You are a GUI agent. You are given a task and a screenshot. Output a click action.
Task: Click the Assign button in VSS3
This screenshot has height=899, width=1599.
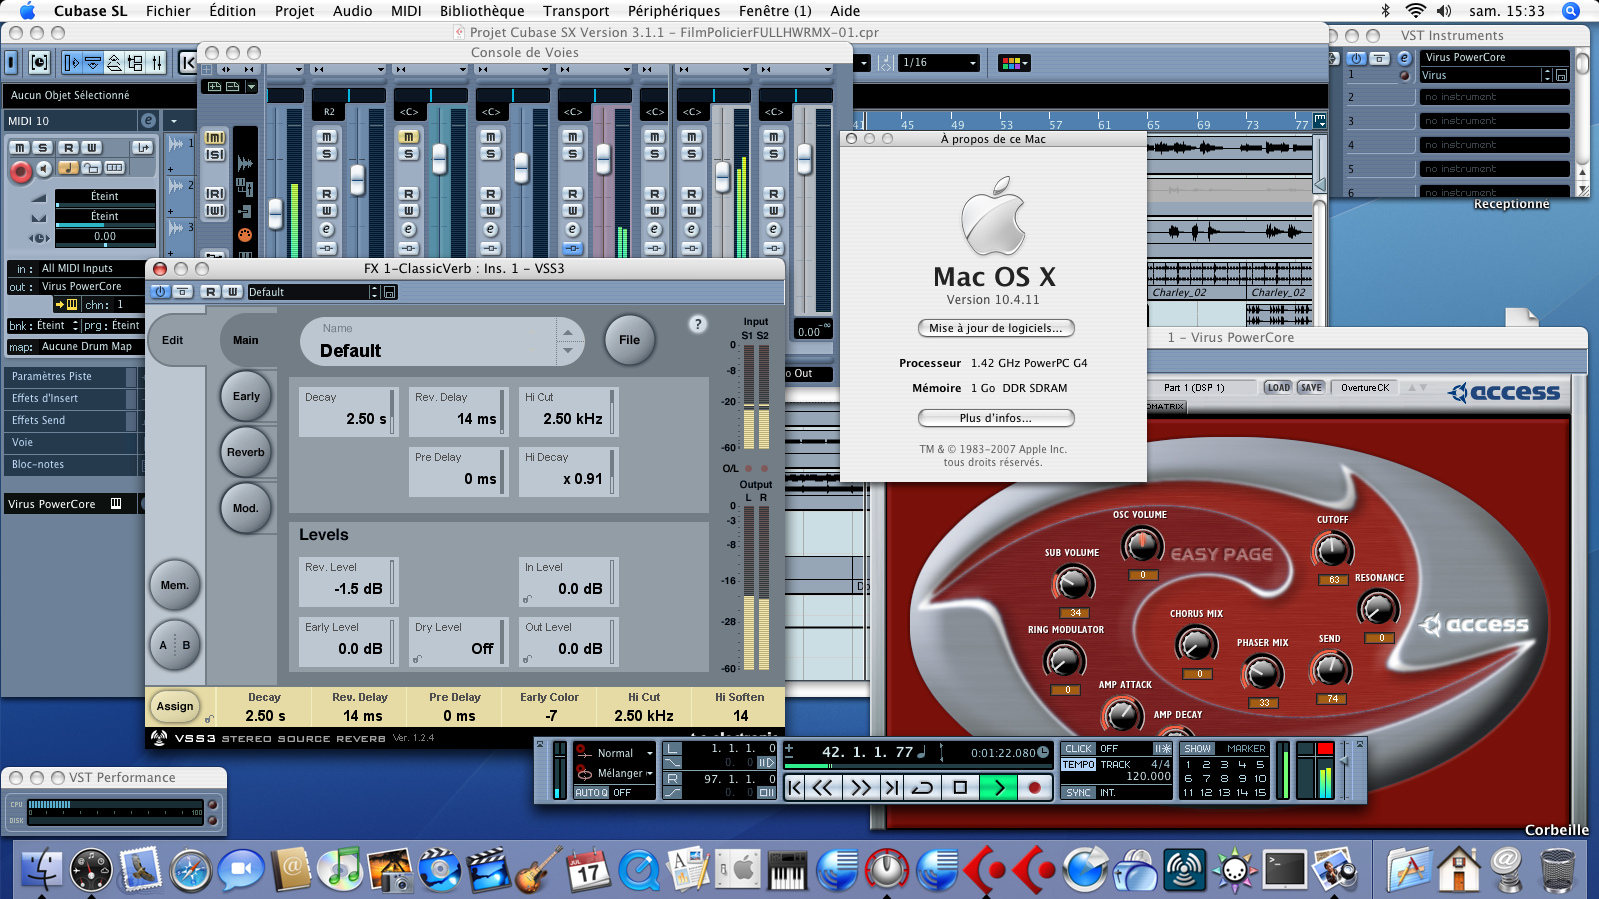(x=175, y=706)
